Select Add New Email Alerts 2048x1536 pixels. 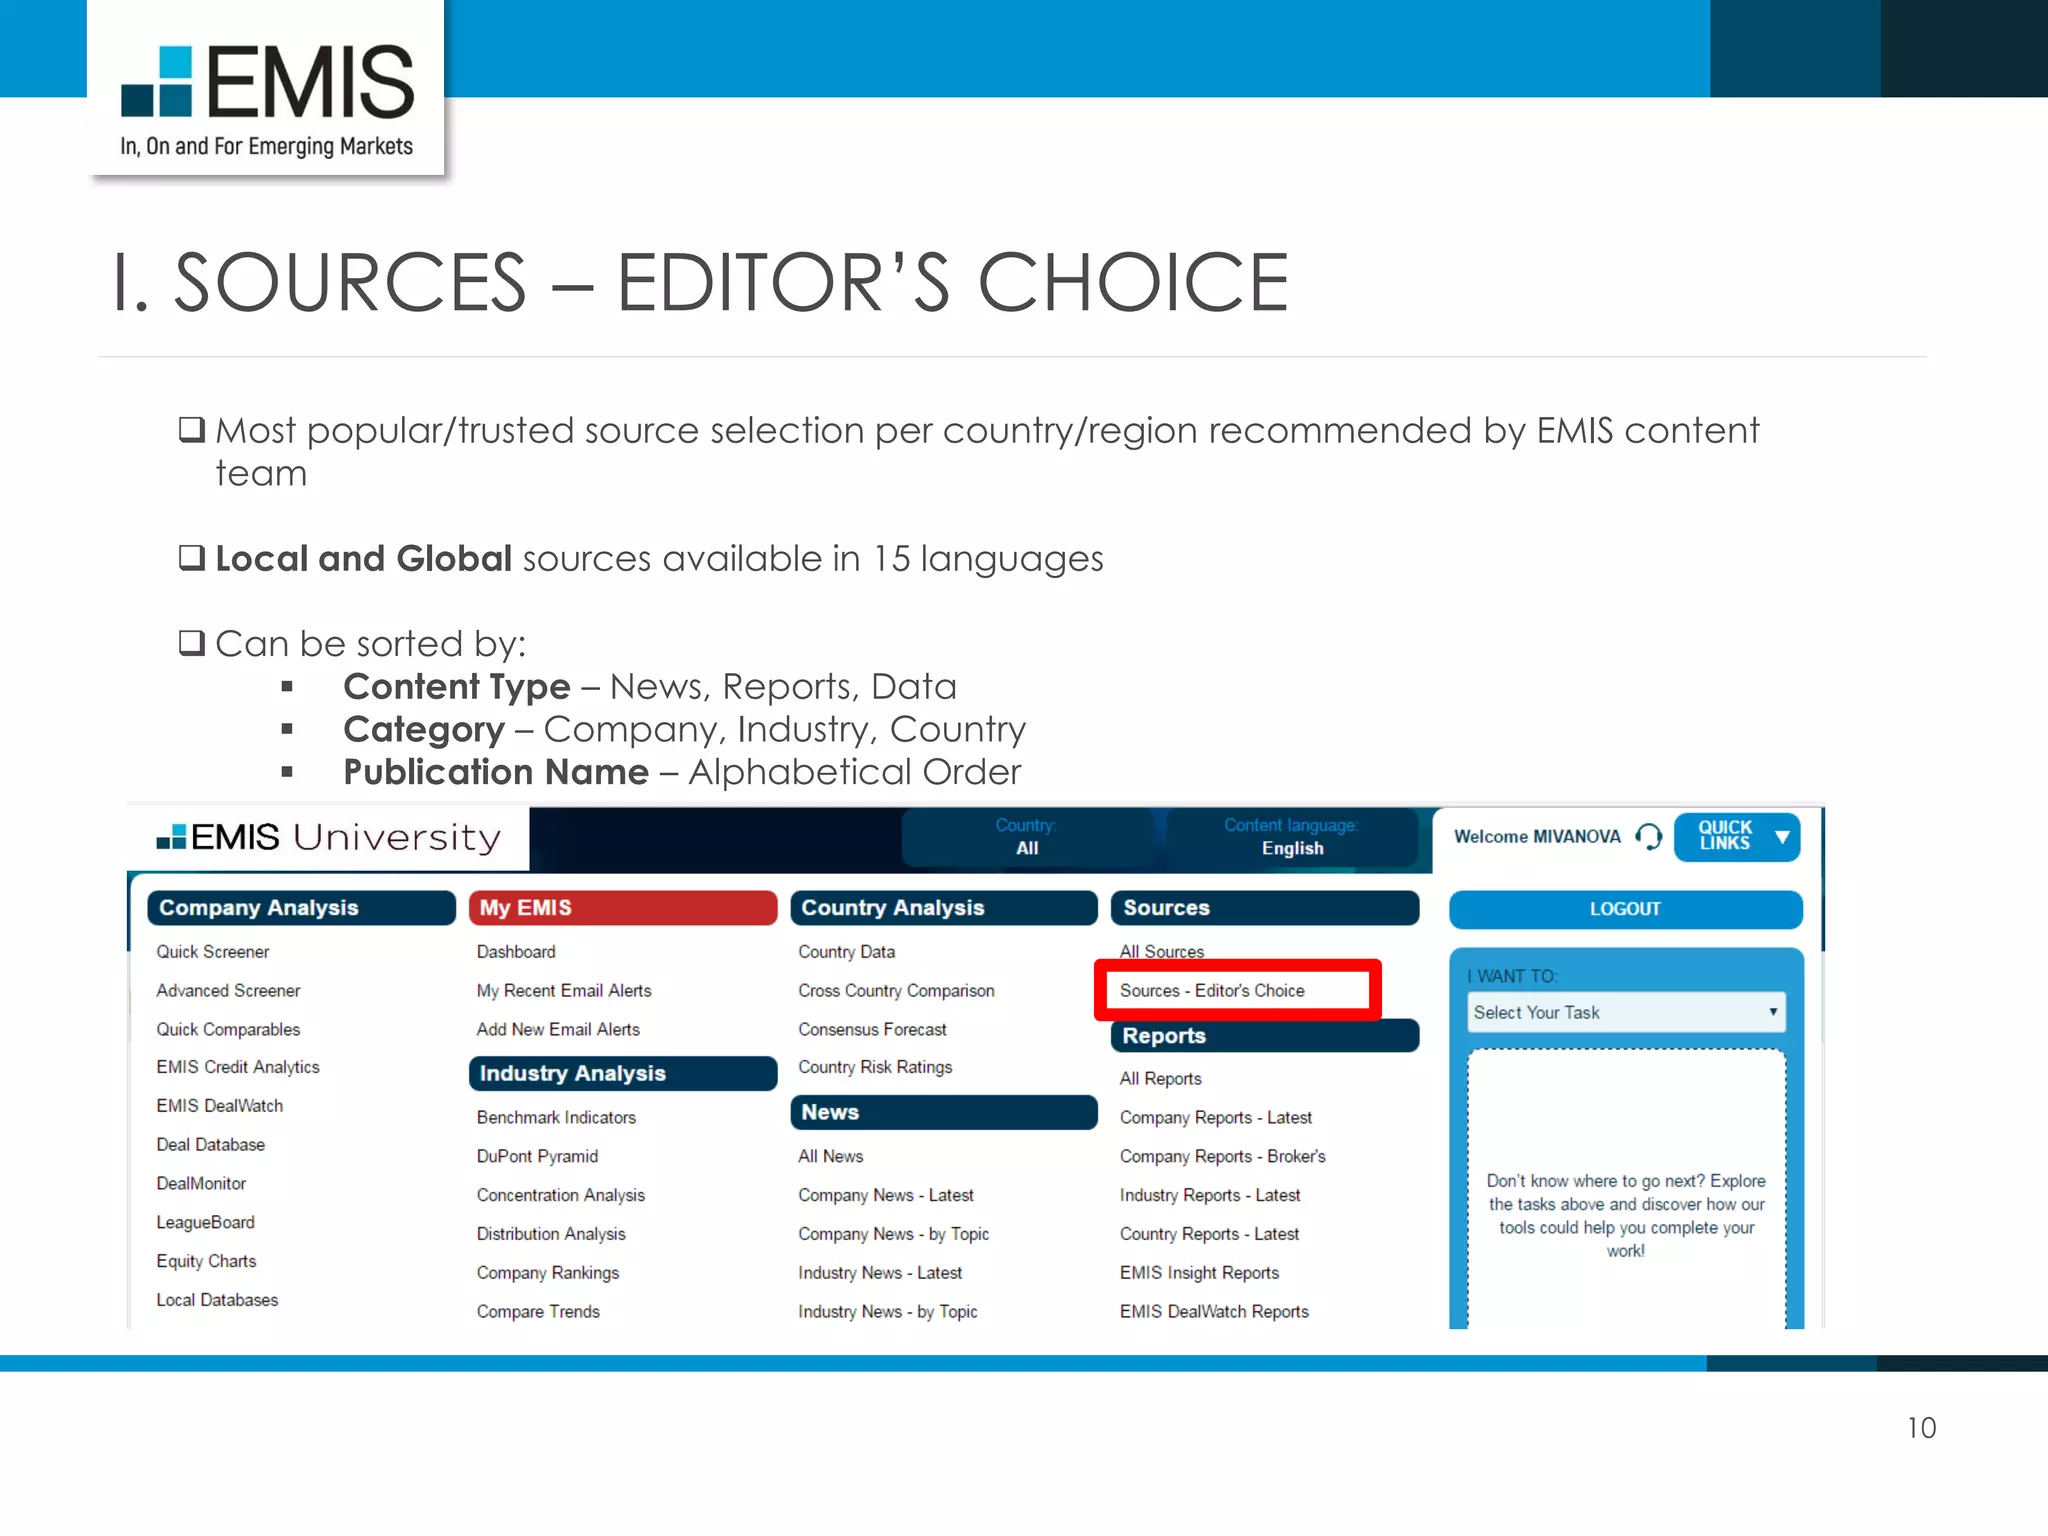pyautogui.click(x=558, y=1029)
